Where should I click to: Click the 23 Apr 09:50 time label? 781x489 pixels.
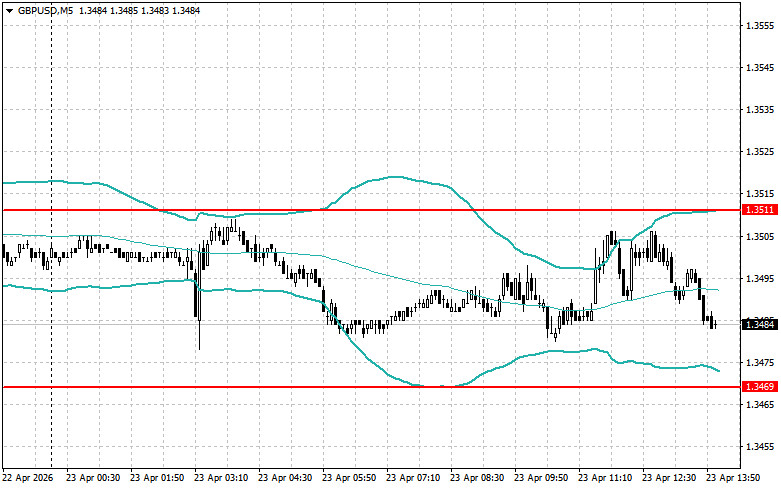[541, 478]
